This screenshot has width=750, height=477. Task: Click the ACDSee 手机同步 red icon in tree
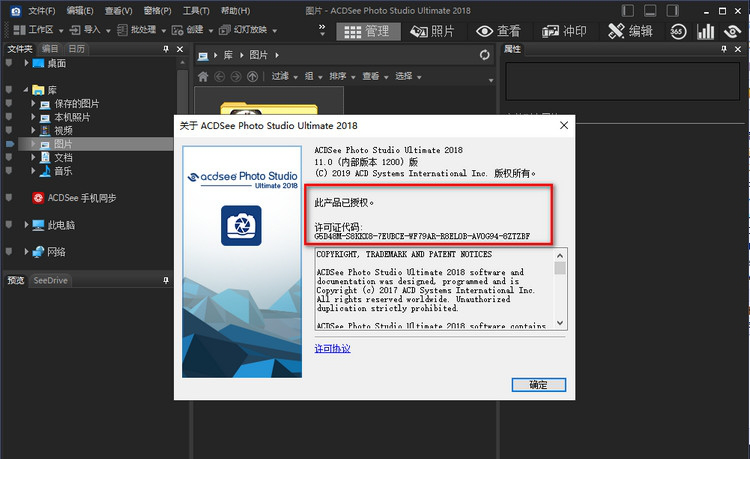[x=38, y=198]
